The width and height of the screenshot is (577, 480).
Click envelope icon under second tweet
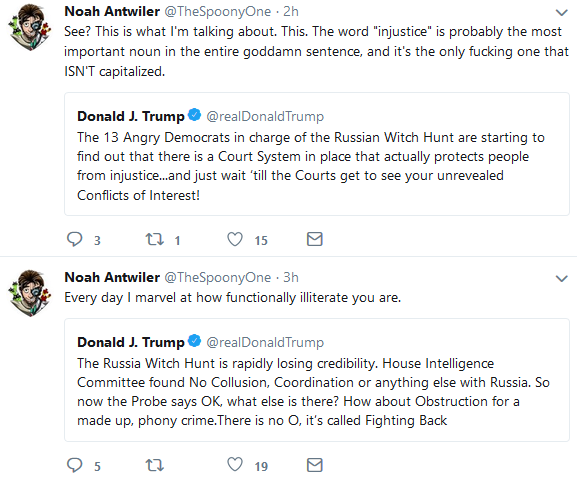[315, 465]
